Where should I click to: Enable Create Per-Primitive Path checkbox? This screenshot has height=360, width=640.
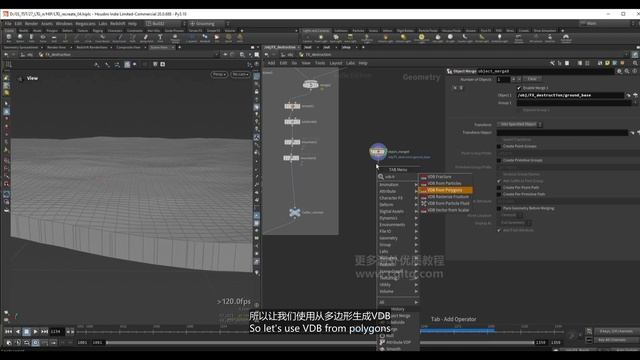pos(499,194)
